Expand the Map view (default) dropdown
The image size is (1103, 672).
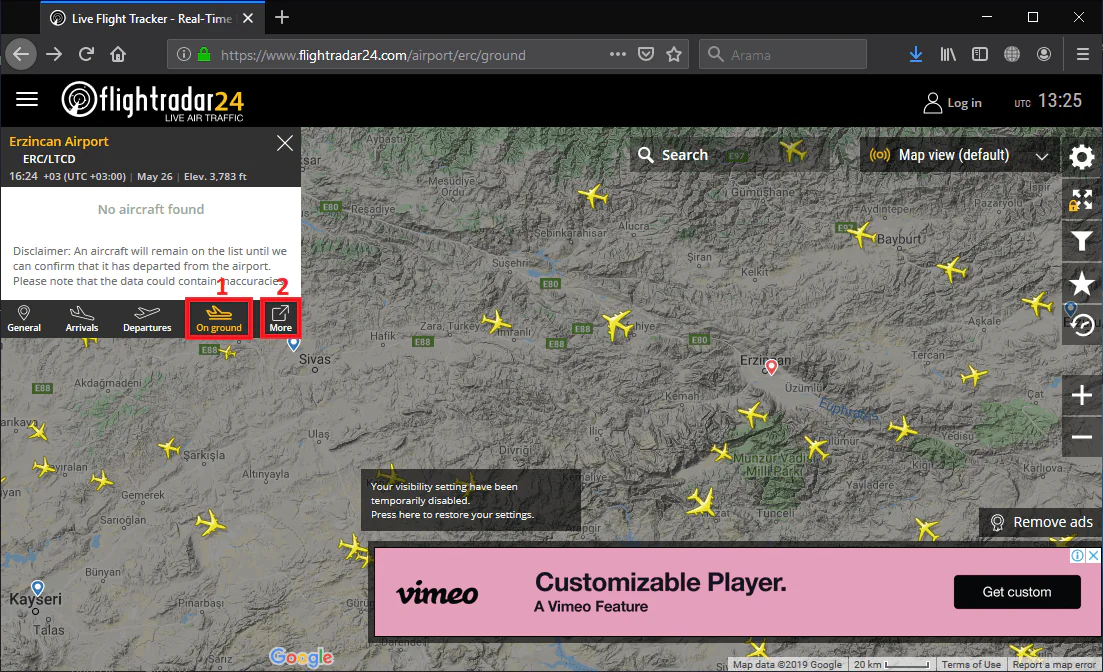pos(960,155)
